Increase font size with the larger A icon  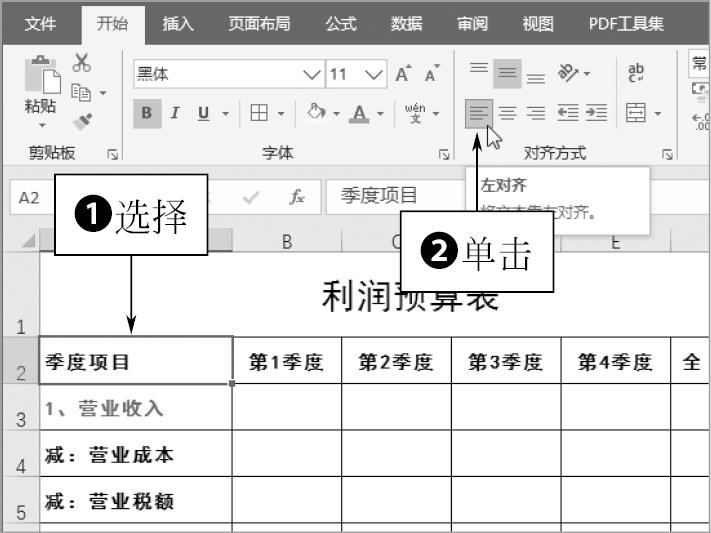[403, 73]
